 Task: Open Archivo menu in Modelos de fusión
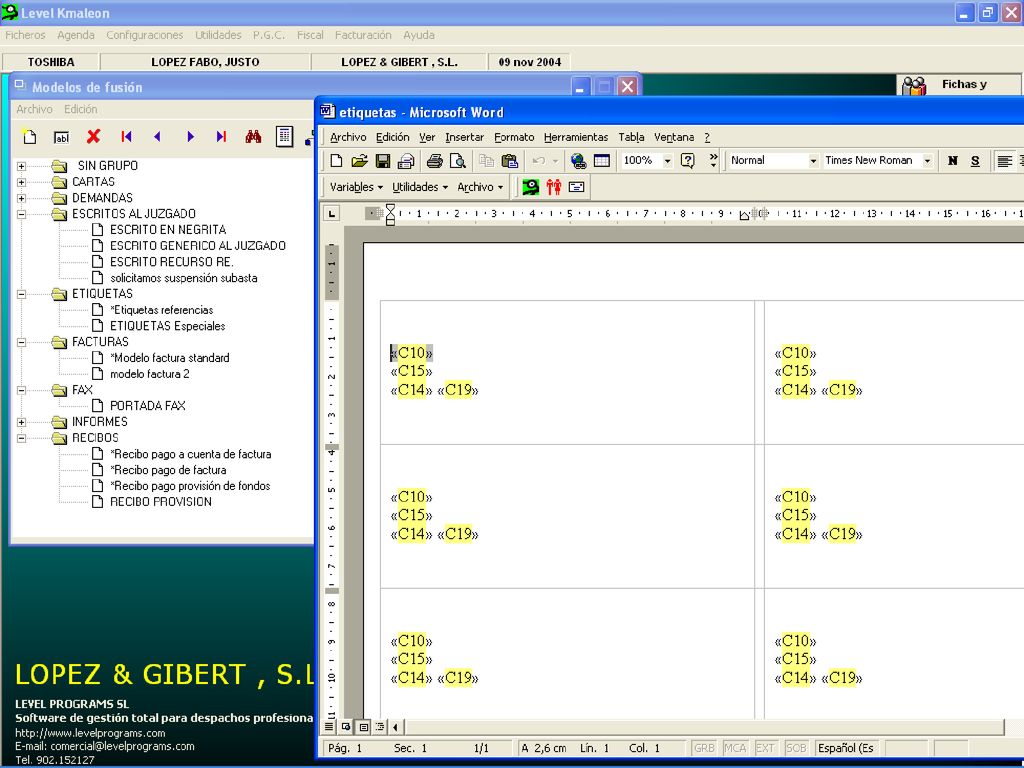(x=35, y=109)
